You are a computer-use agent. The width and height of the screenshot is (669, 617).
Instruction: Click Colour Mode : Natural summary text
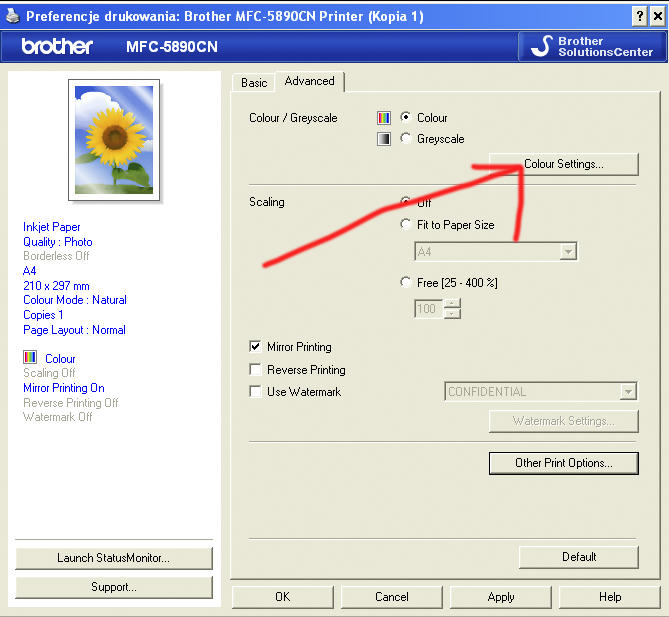click(75, 300)
